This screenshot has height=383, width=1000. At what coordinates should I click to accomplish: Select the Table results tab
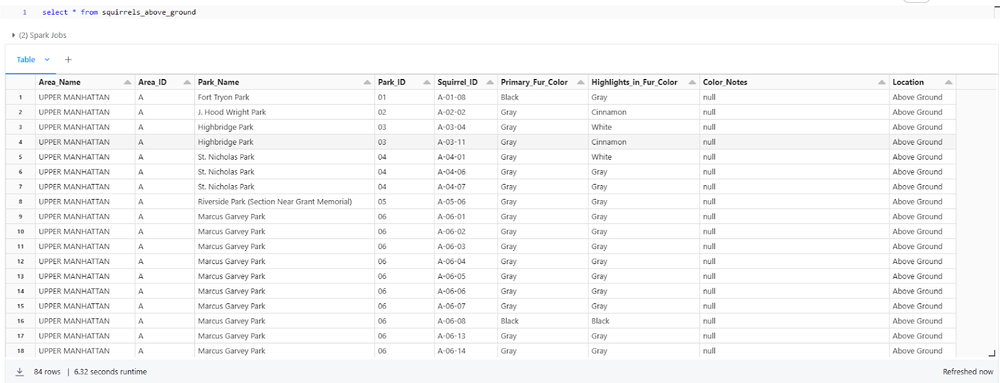click(26, 59)
